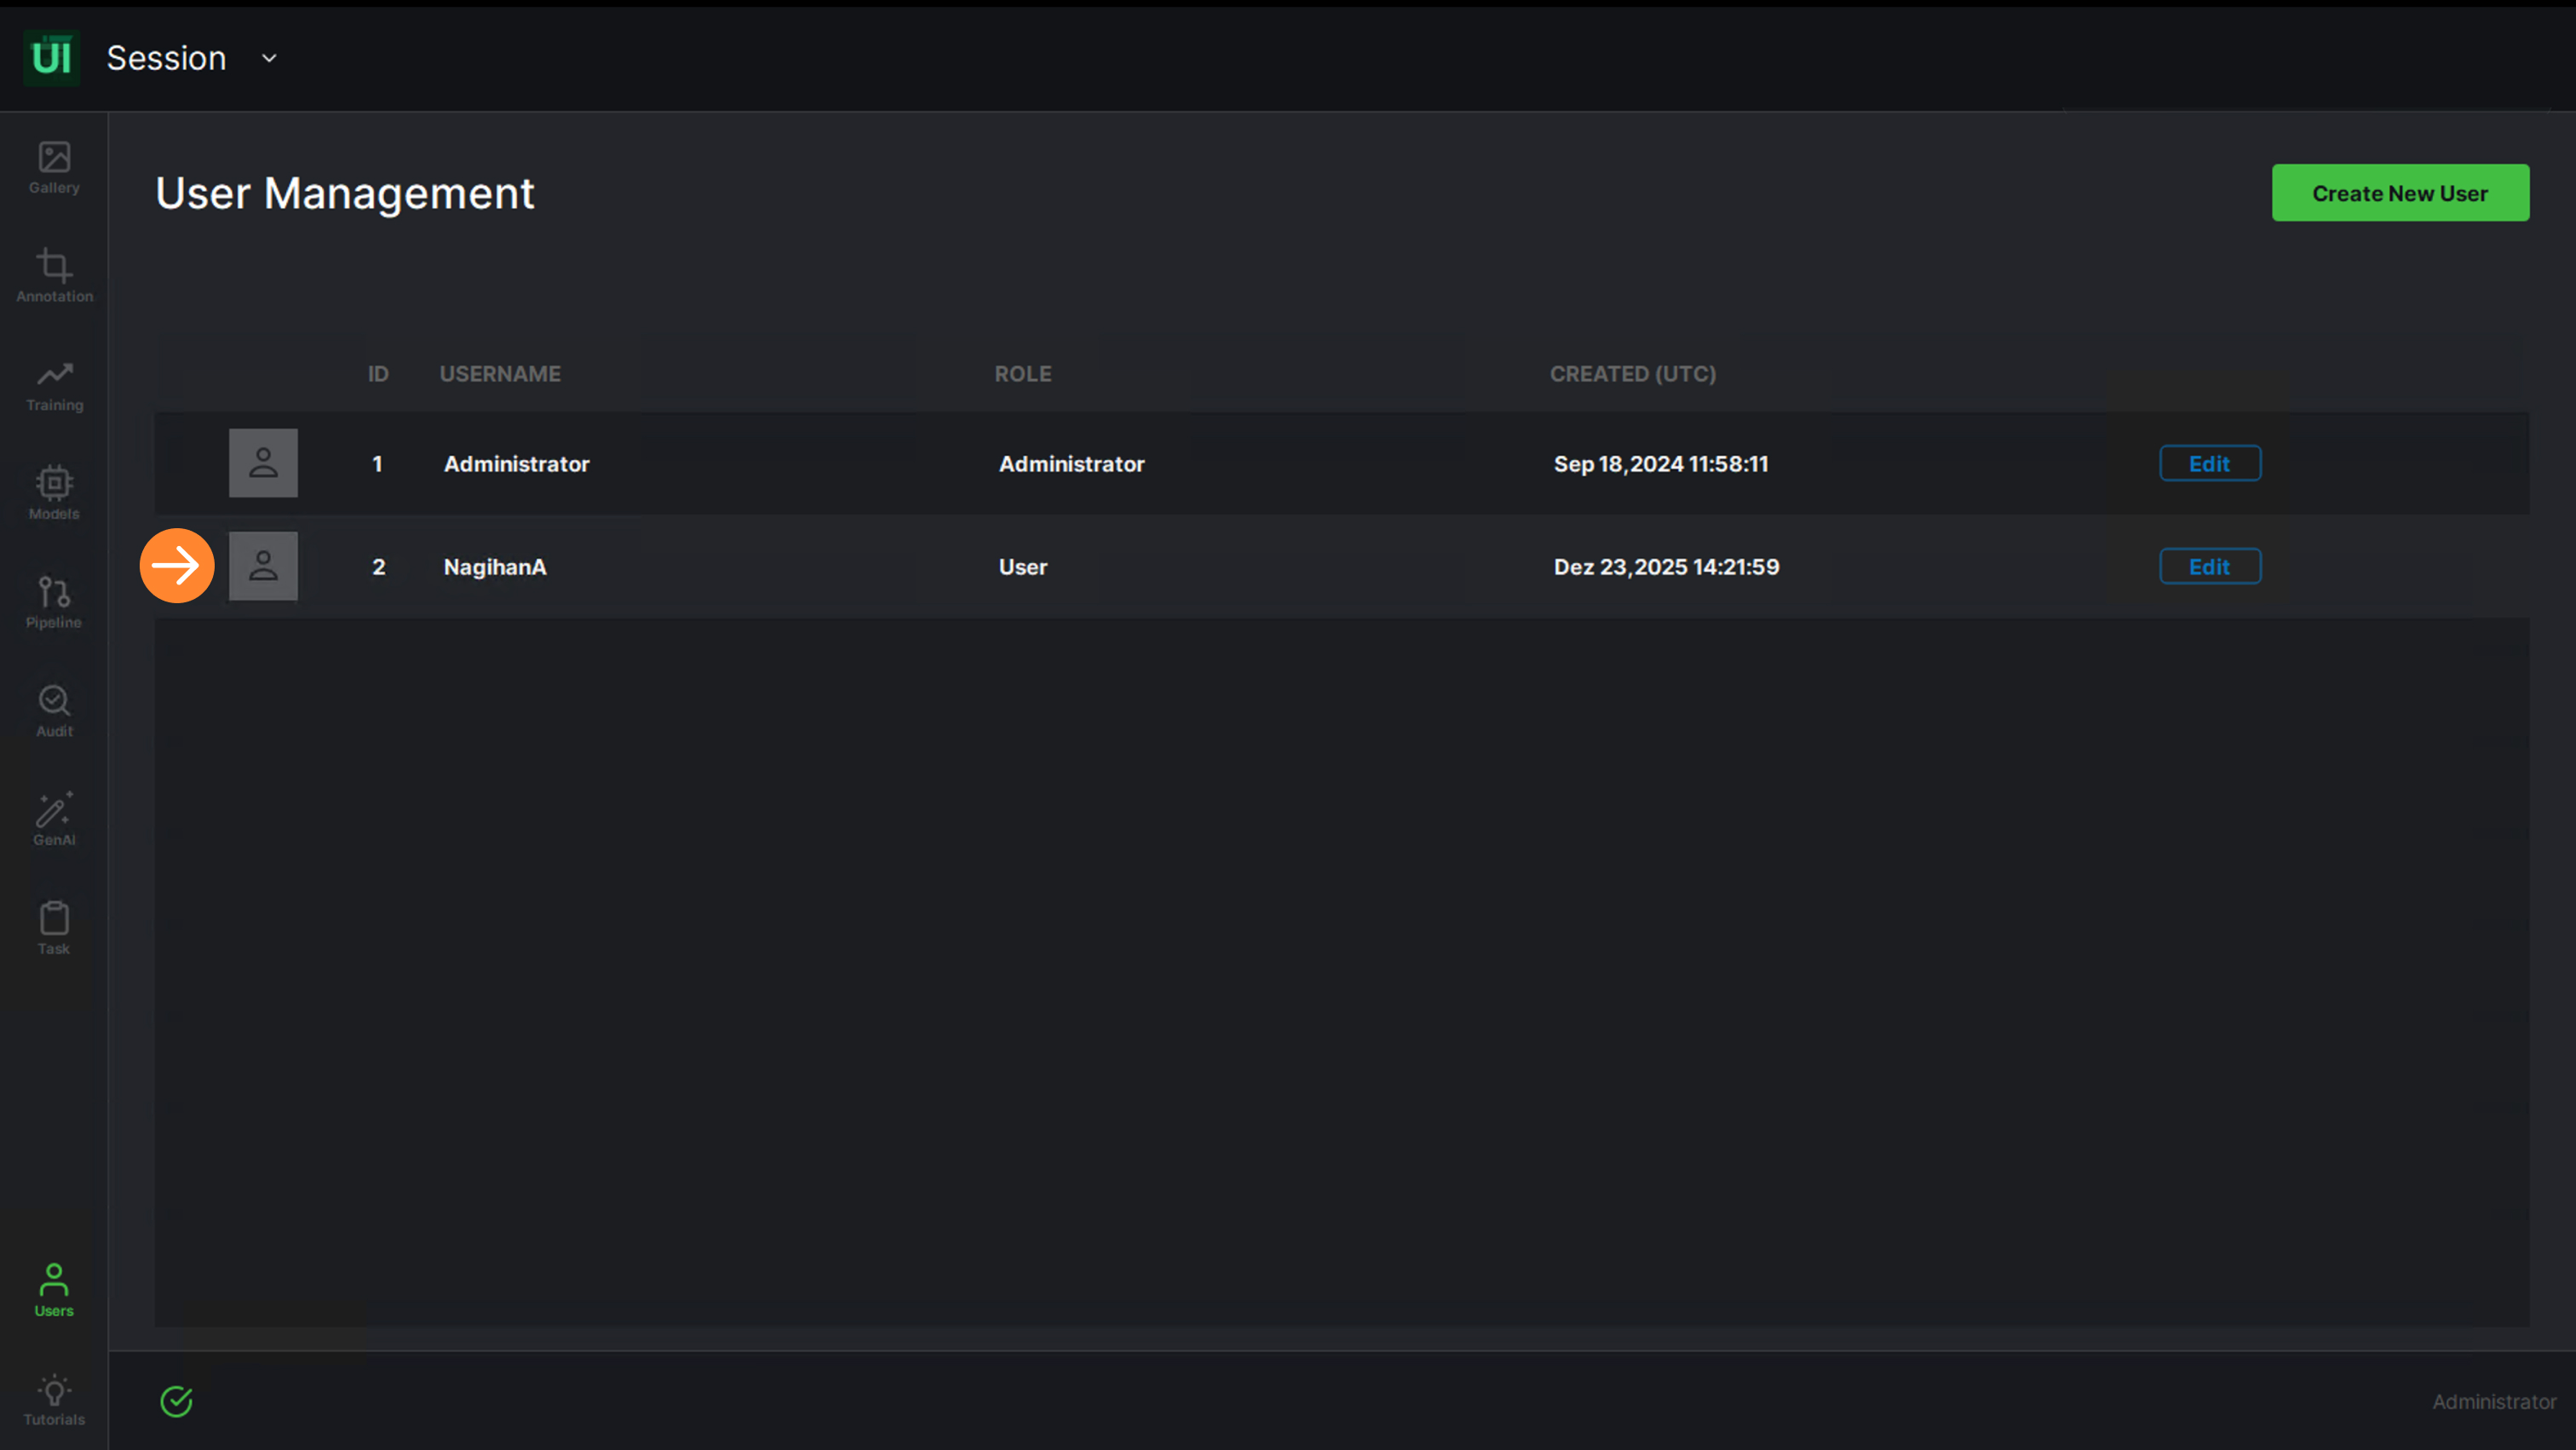Expand the Session dropdown chevron
The height and width of the screenshot is (1450, 2576).
tap(269, 58)
